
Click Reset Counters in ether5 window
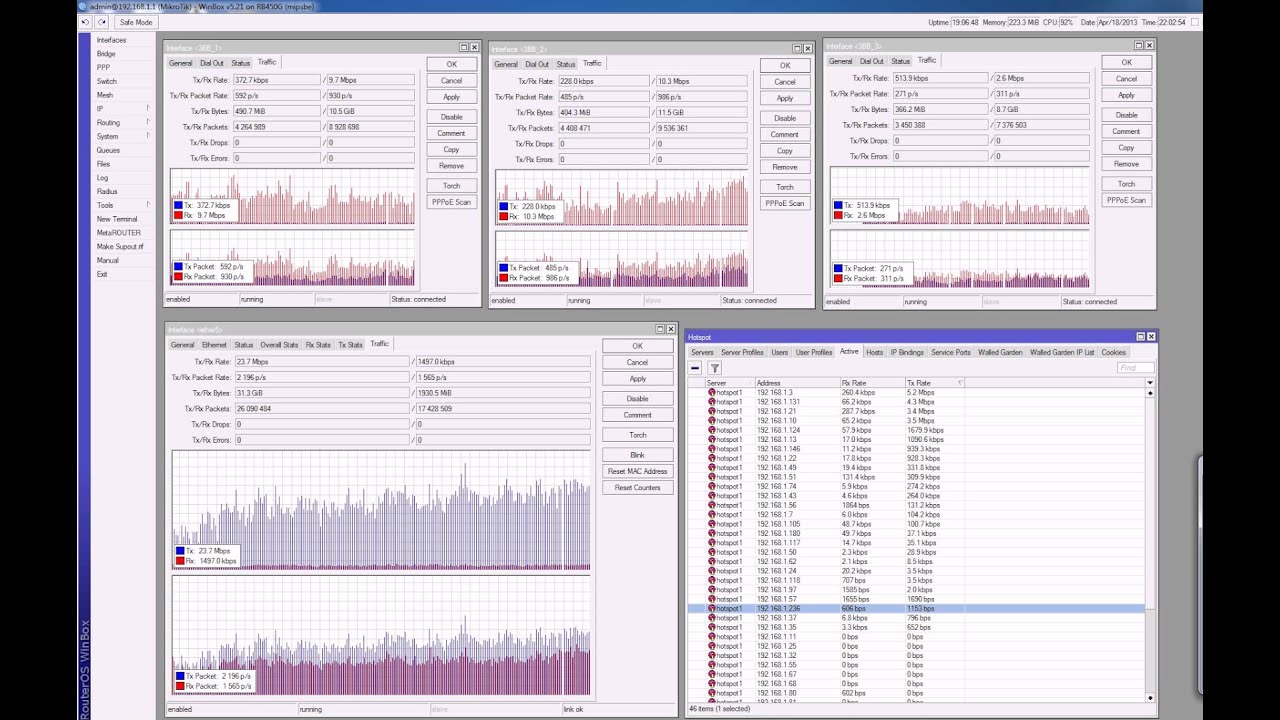point(637,488)
